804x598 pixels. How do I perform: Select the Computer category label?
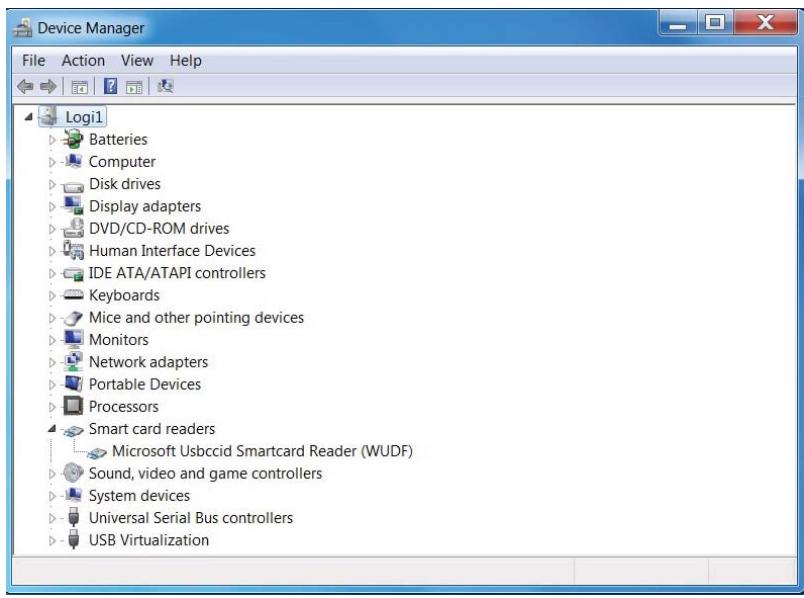coord(122,162)
